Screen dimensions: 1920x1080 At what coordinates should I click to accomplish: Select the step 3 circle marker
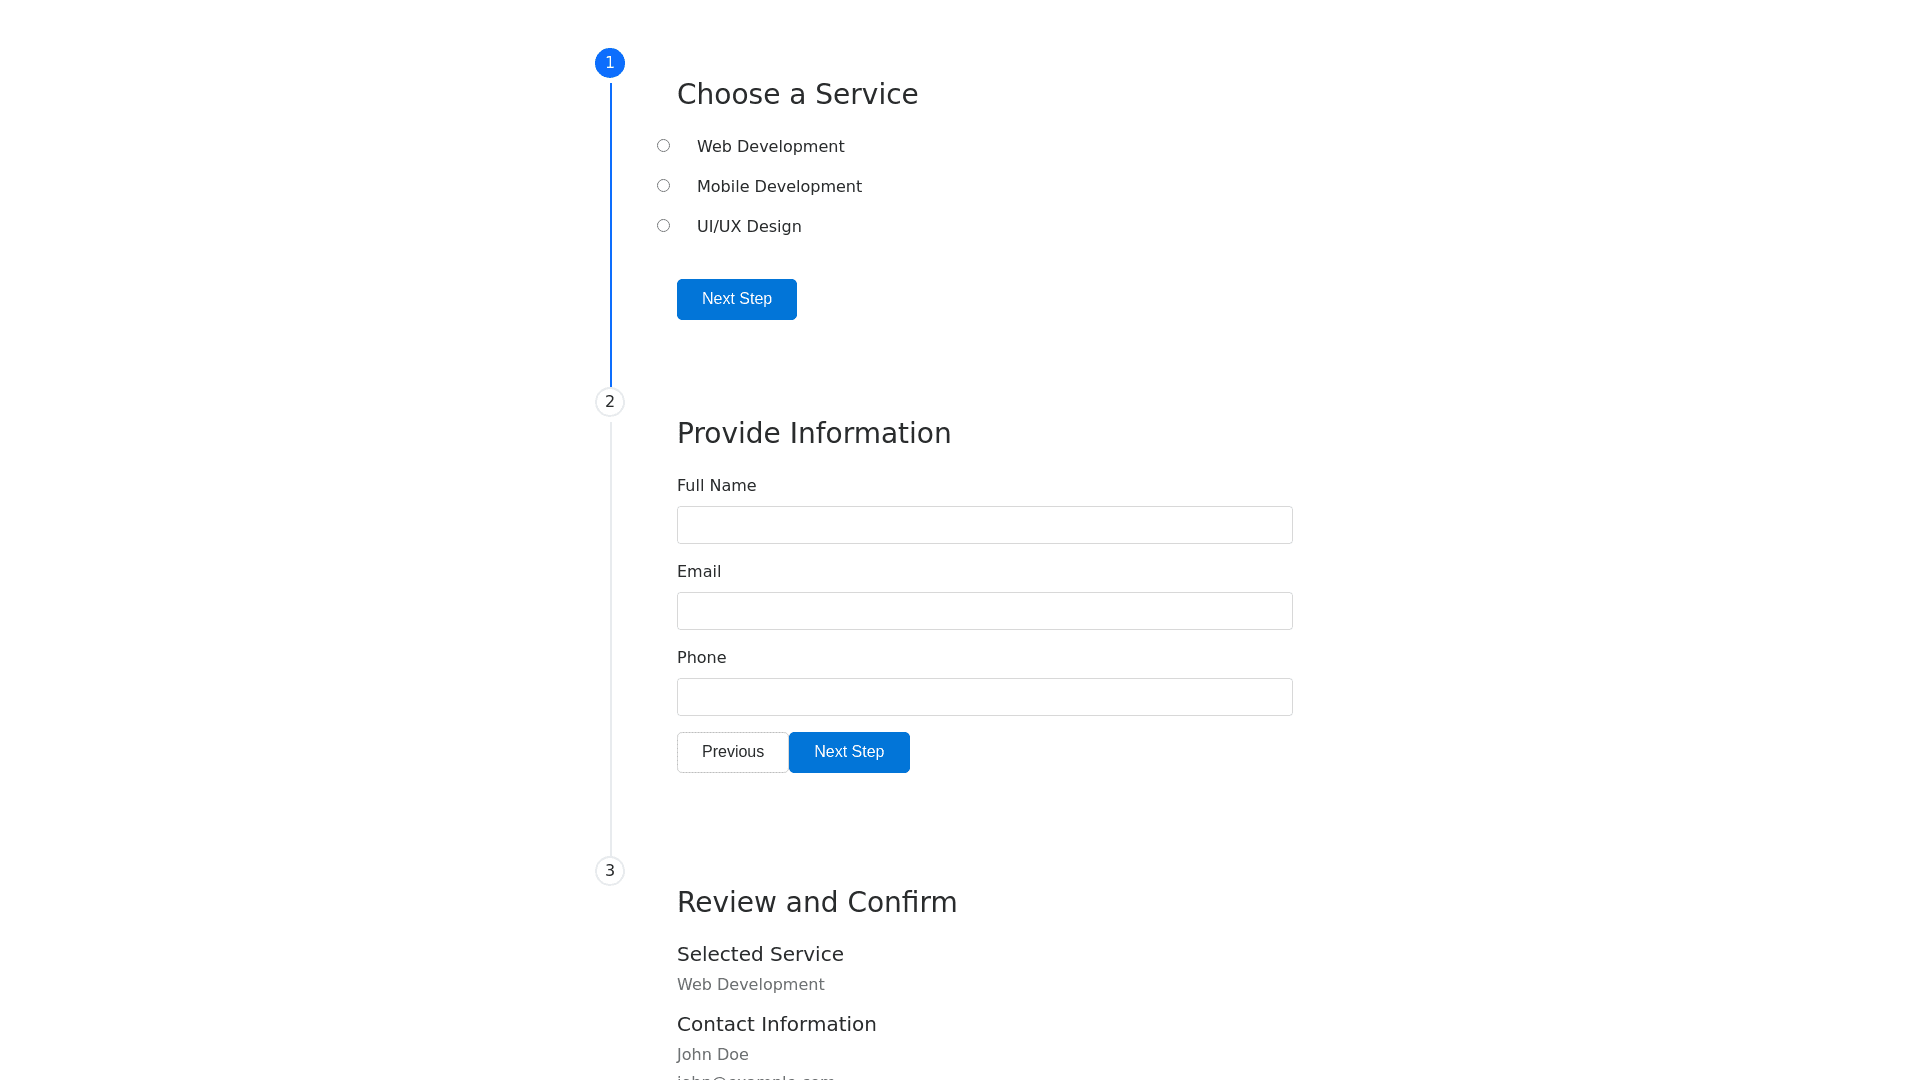610,871
